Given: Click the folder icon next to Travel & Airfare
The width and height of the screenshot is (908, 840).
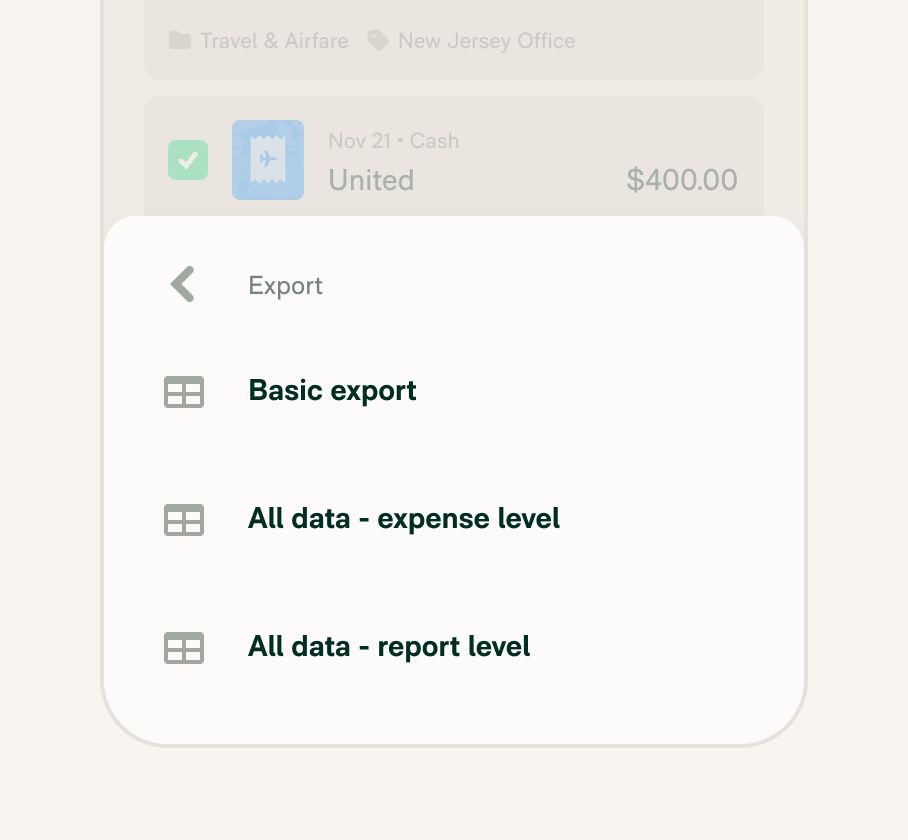Looking at the screenshot, I should (x=180, y=41).
